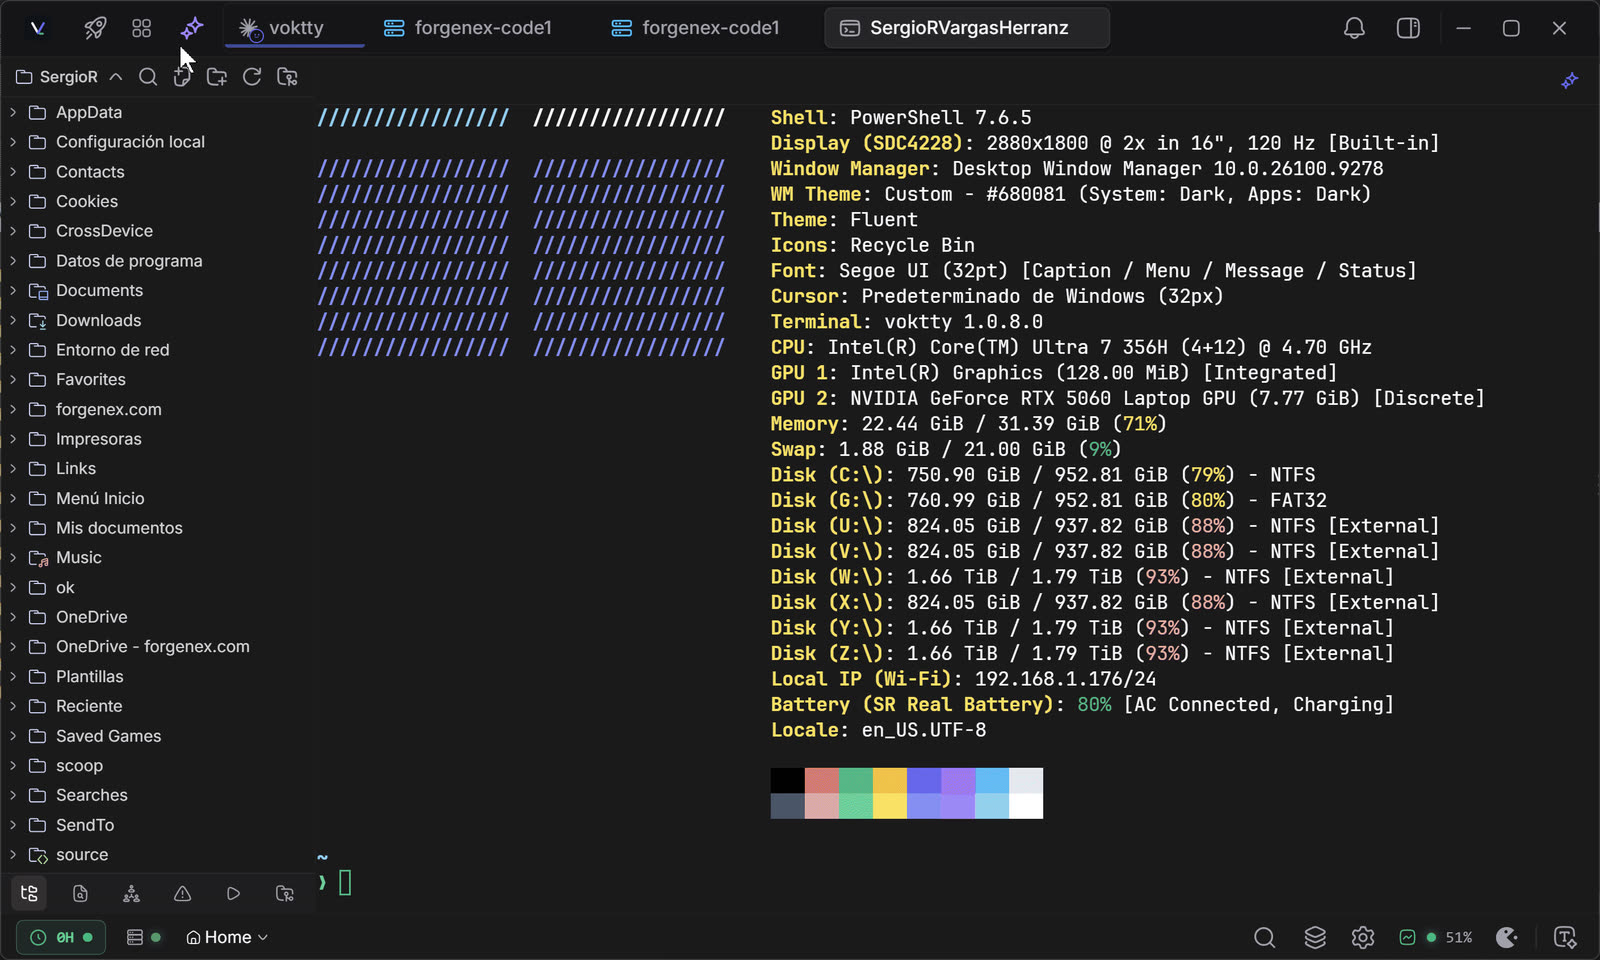Click the play run icon in sidebar toolbar
This screenshot has width=1600, height=960.
pyautogui.click(x=233, y=893)
